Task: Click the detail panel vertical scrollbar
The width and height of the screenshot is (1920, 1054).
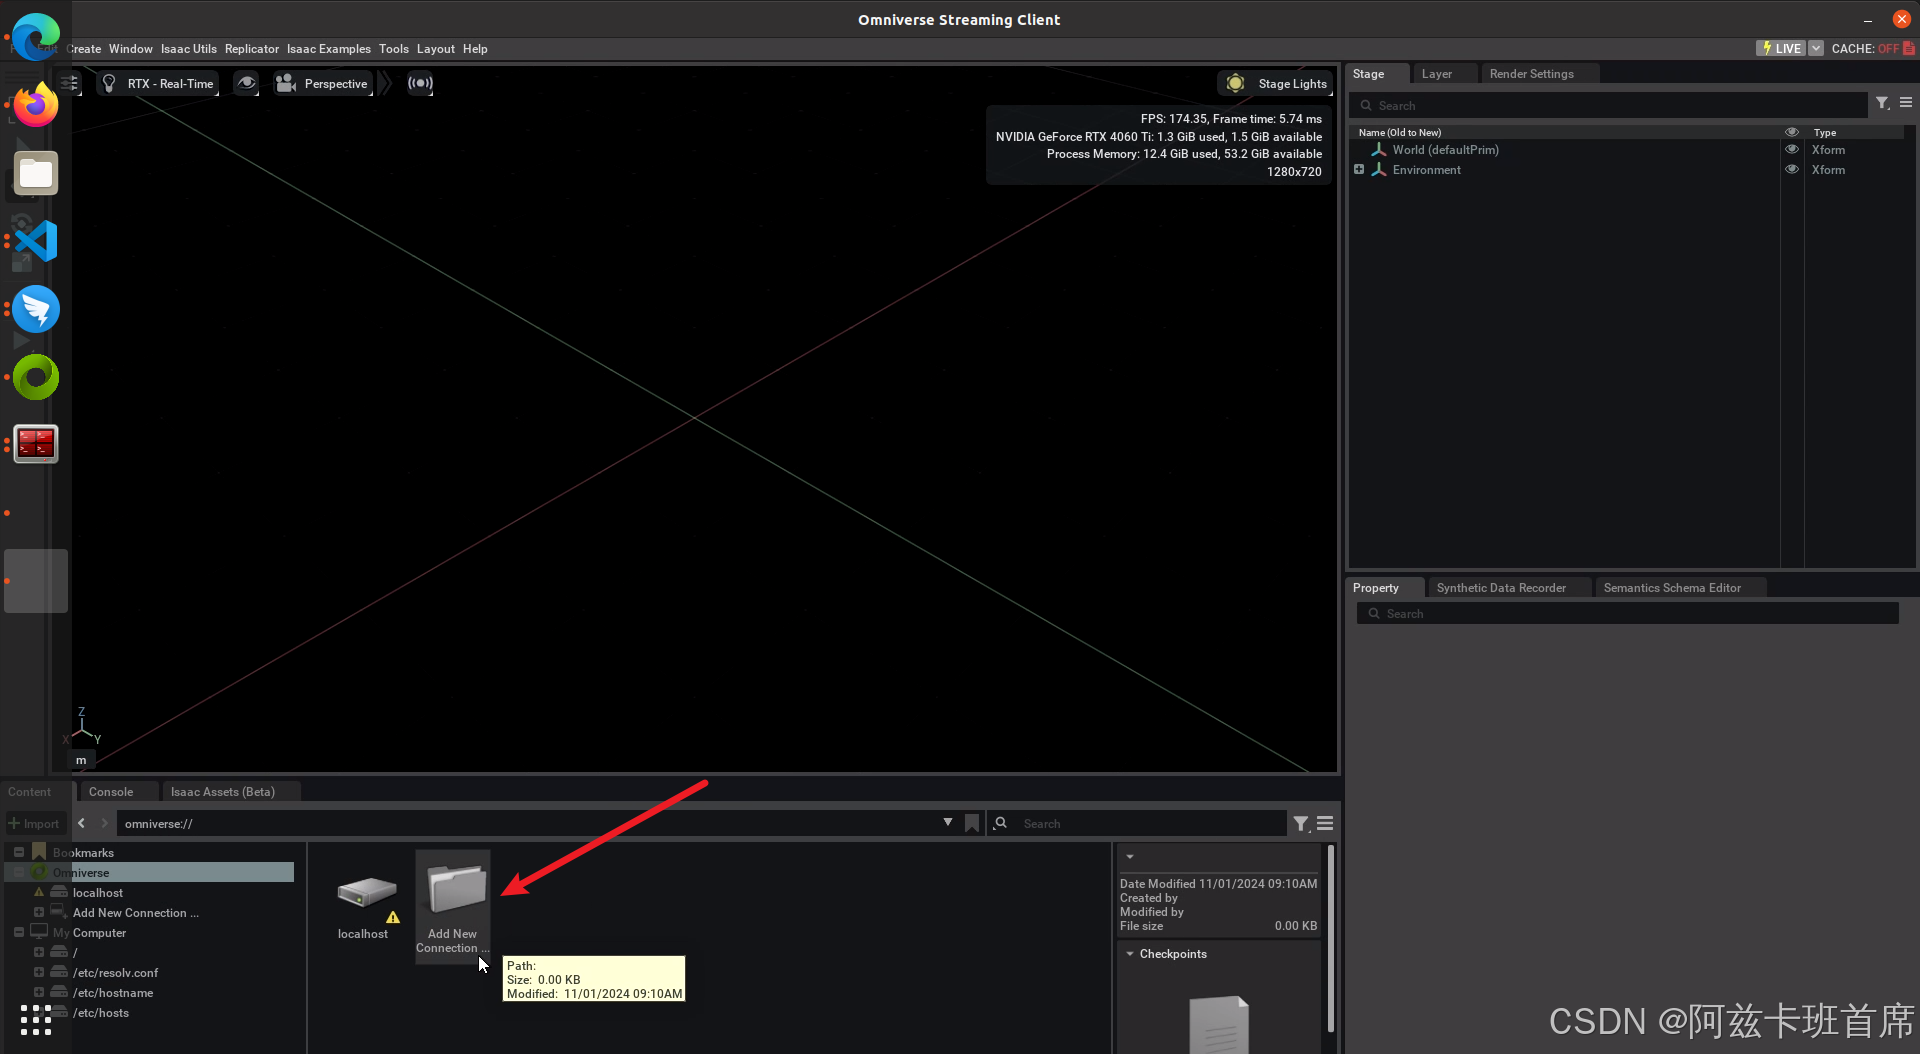Action: coord(1330,938)
